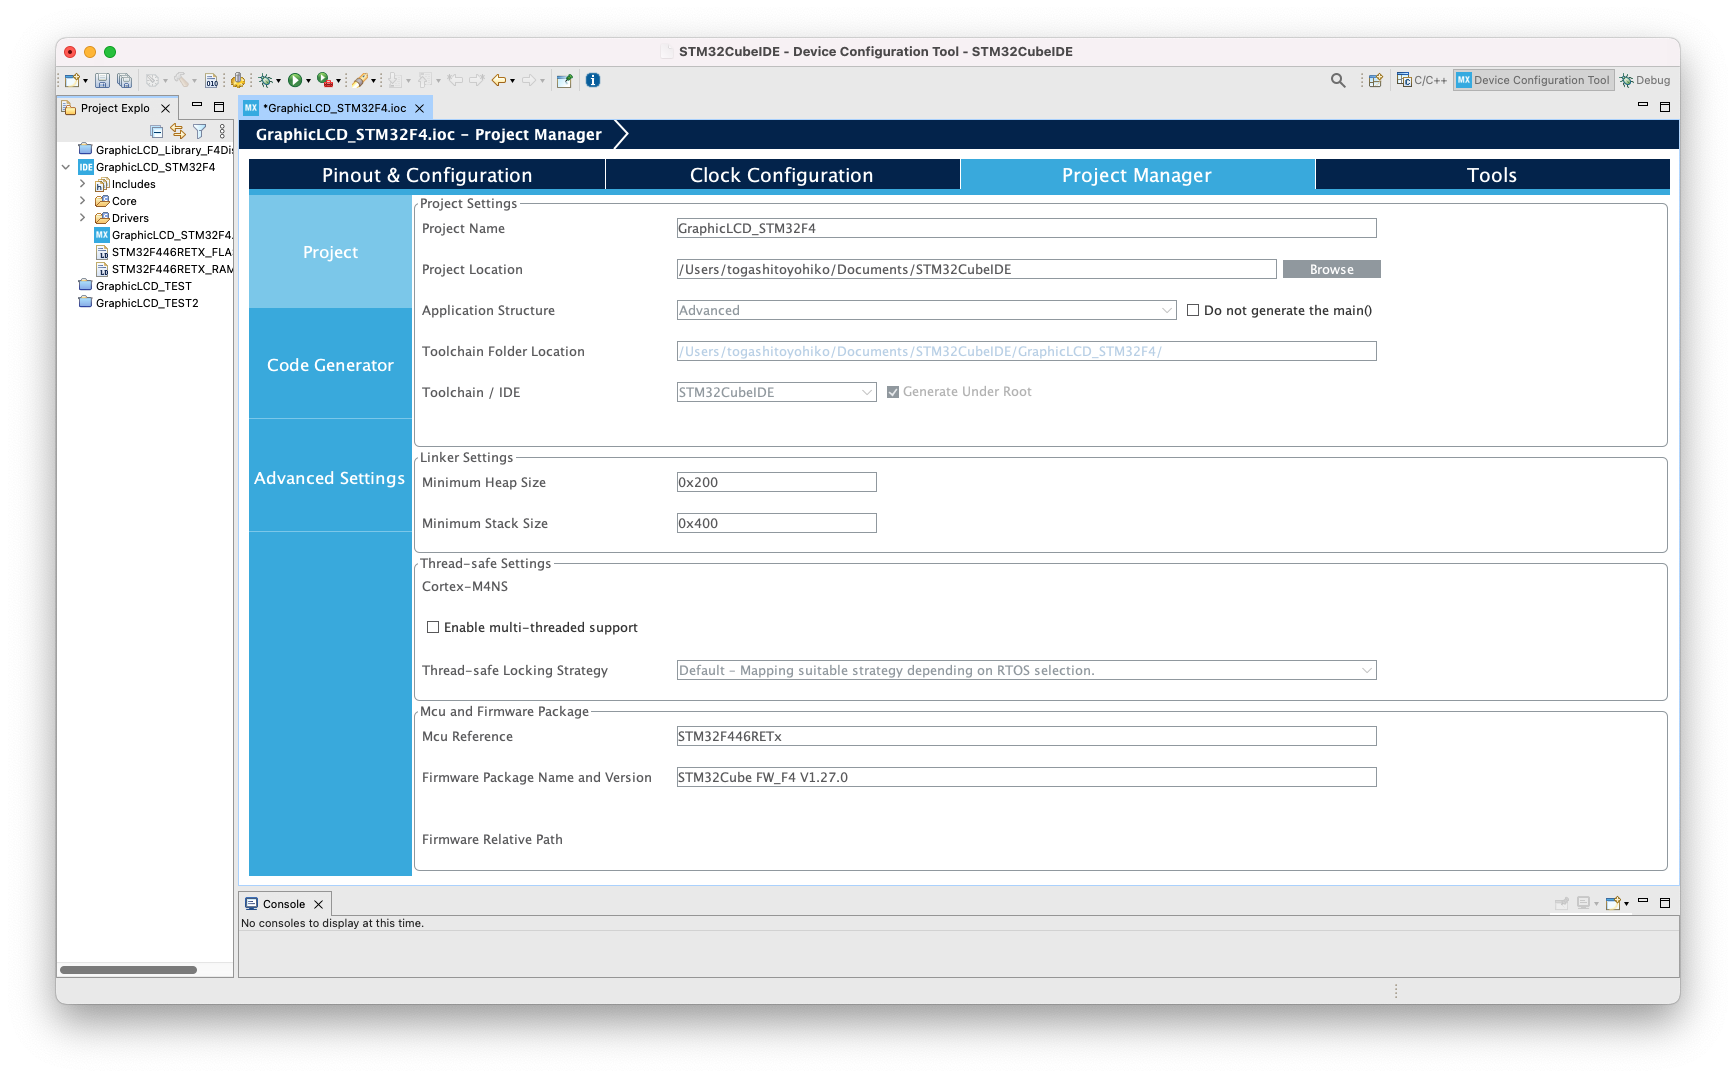Open the Search magnifier icon
Viewport: 1736px width, 1078px height.
[1338, 80]
